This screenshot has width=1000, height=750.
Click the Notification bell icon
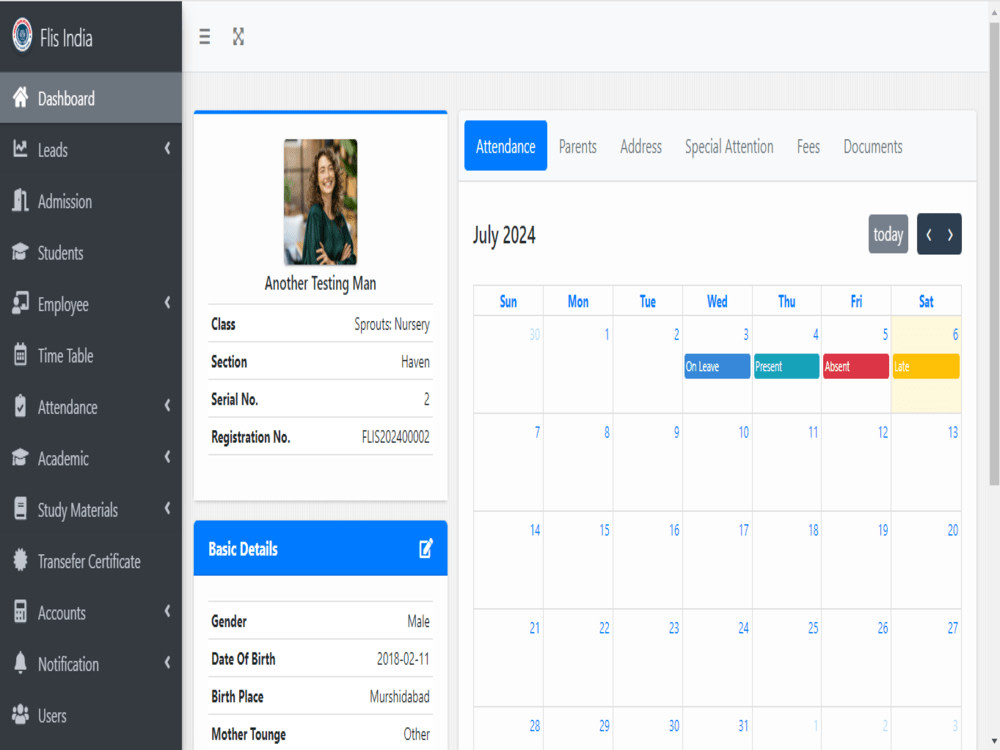(20, 663)
